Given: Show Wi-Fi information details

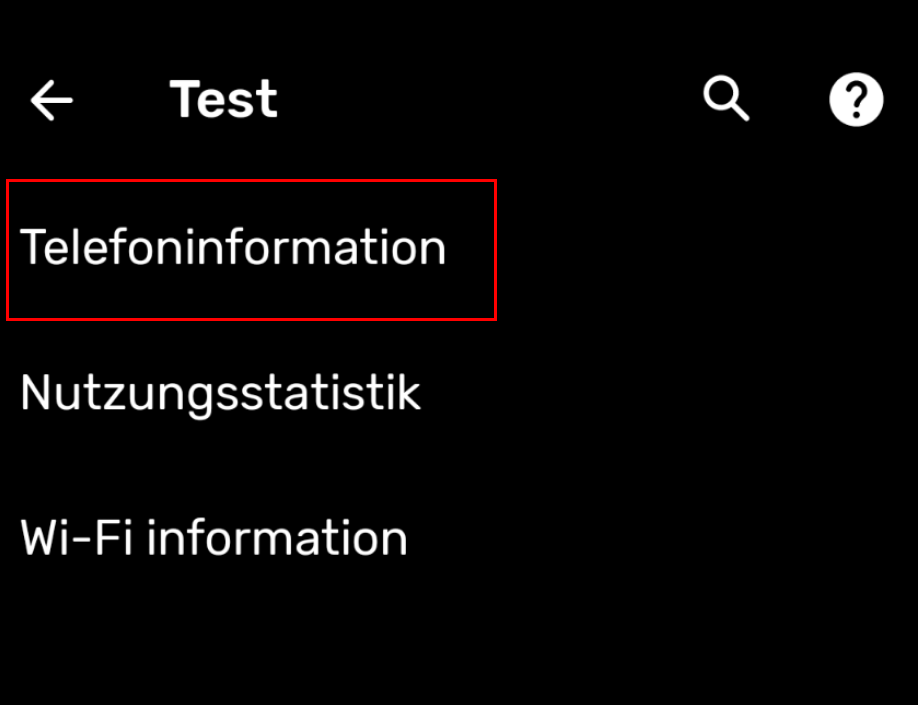Looking at the screenshot, I should click(459, 538).
